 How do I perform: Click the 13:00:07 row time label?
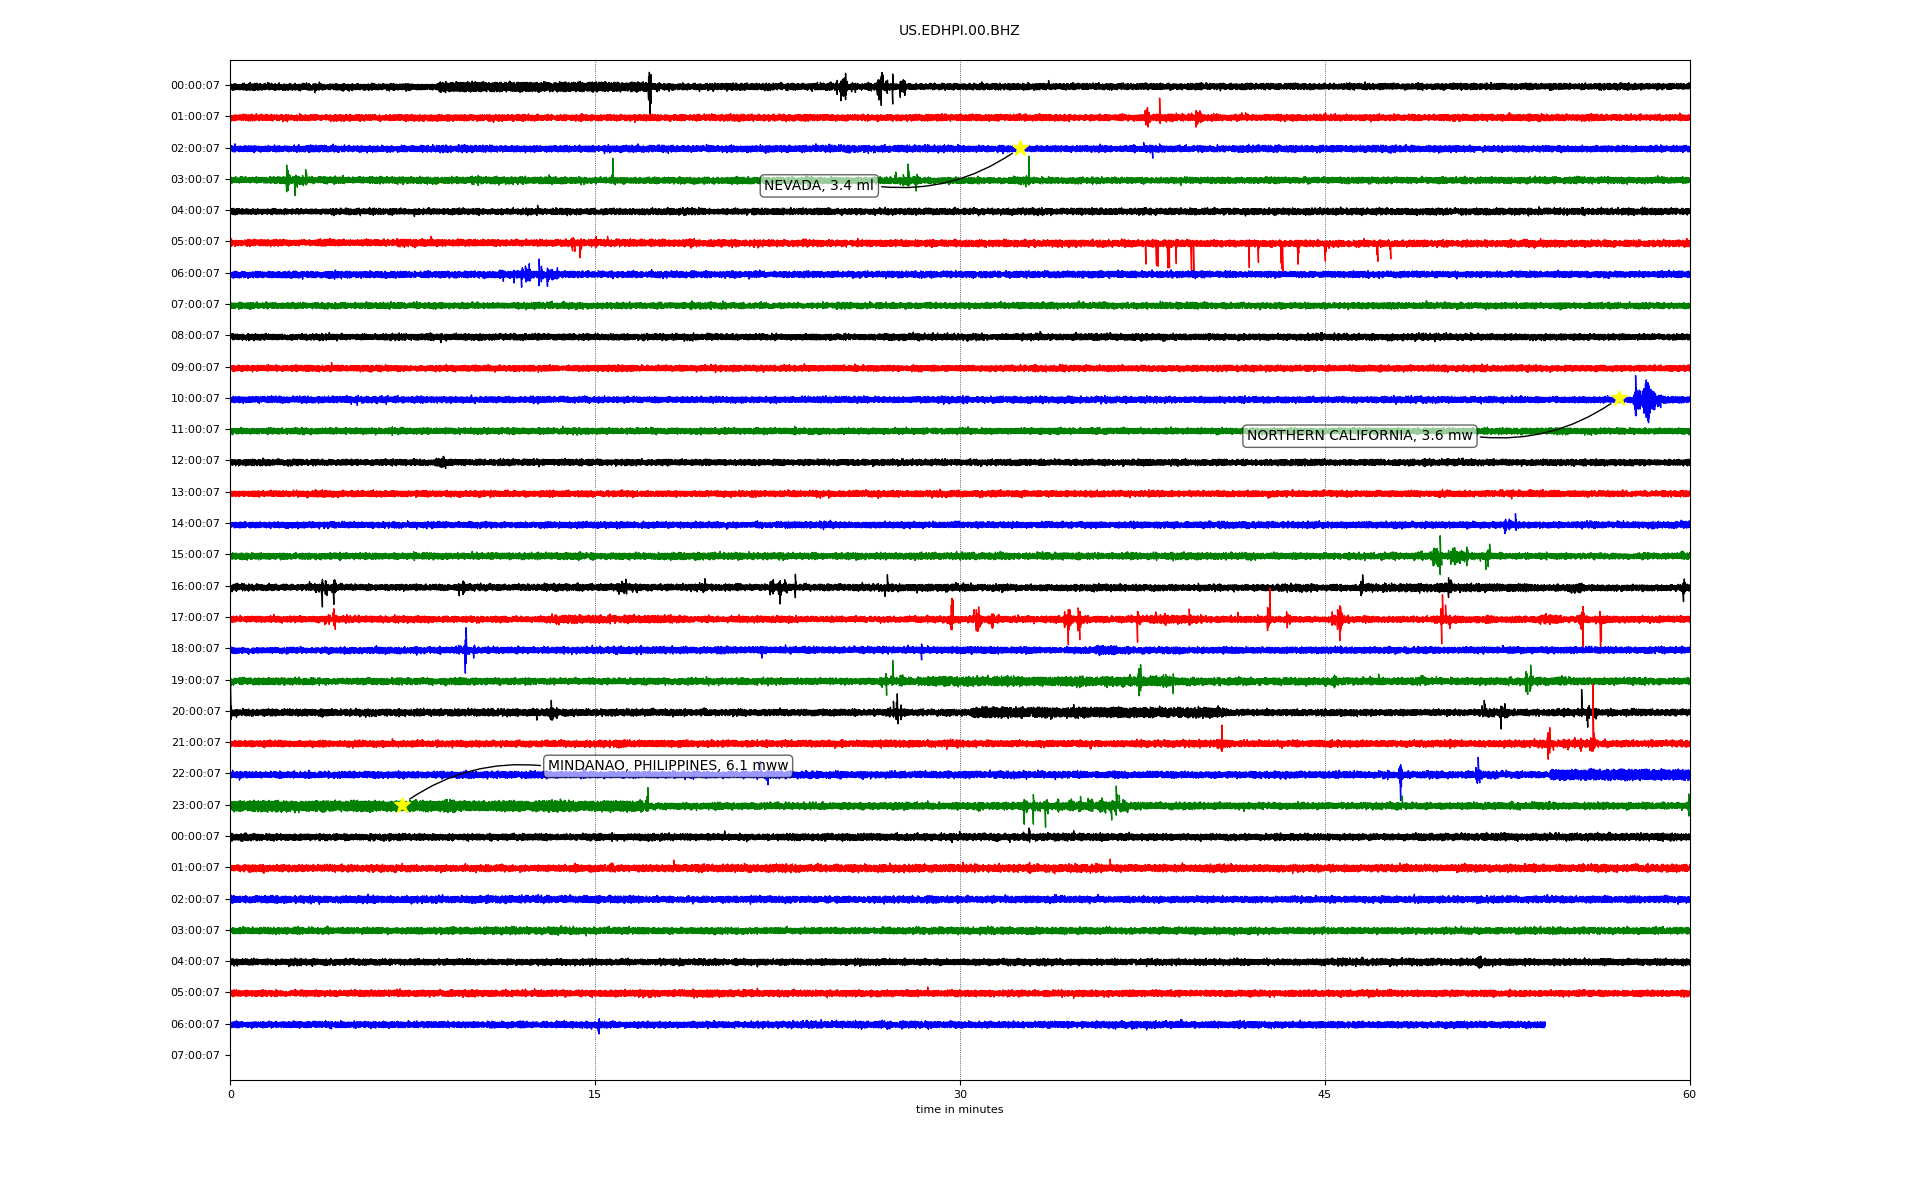(195, 493)
